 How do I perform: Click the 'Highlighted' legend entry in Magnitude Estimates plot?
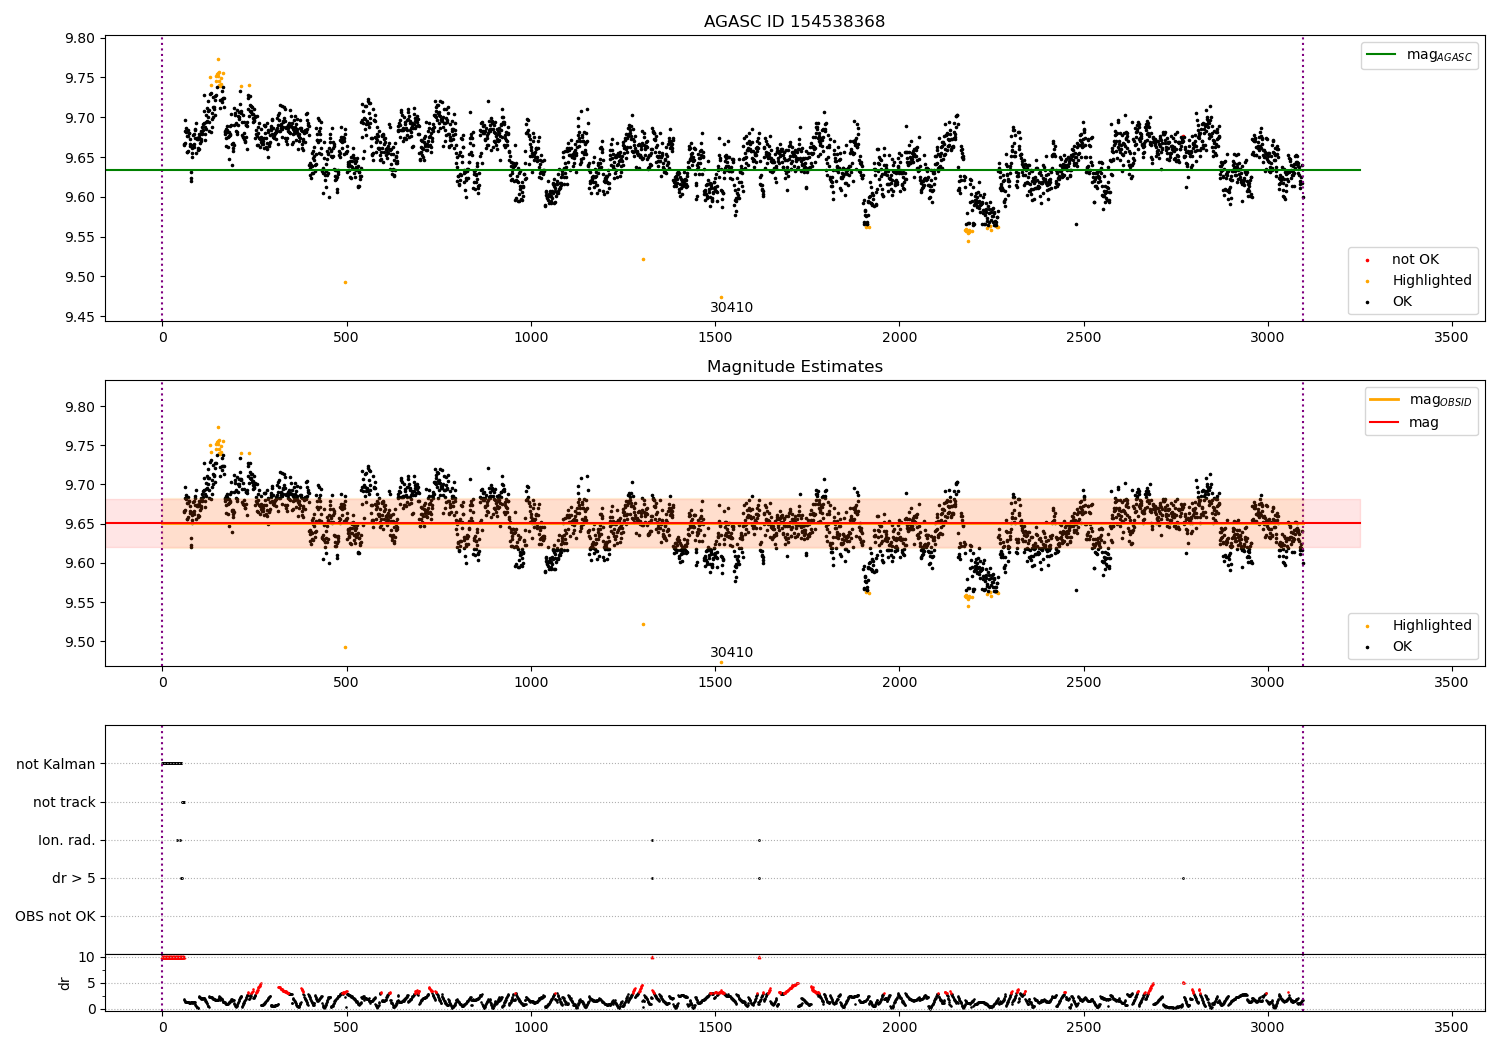pos(1431,625)
